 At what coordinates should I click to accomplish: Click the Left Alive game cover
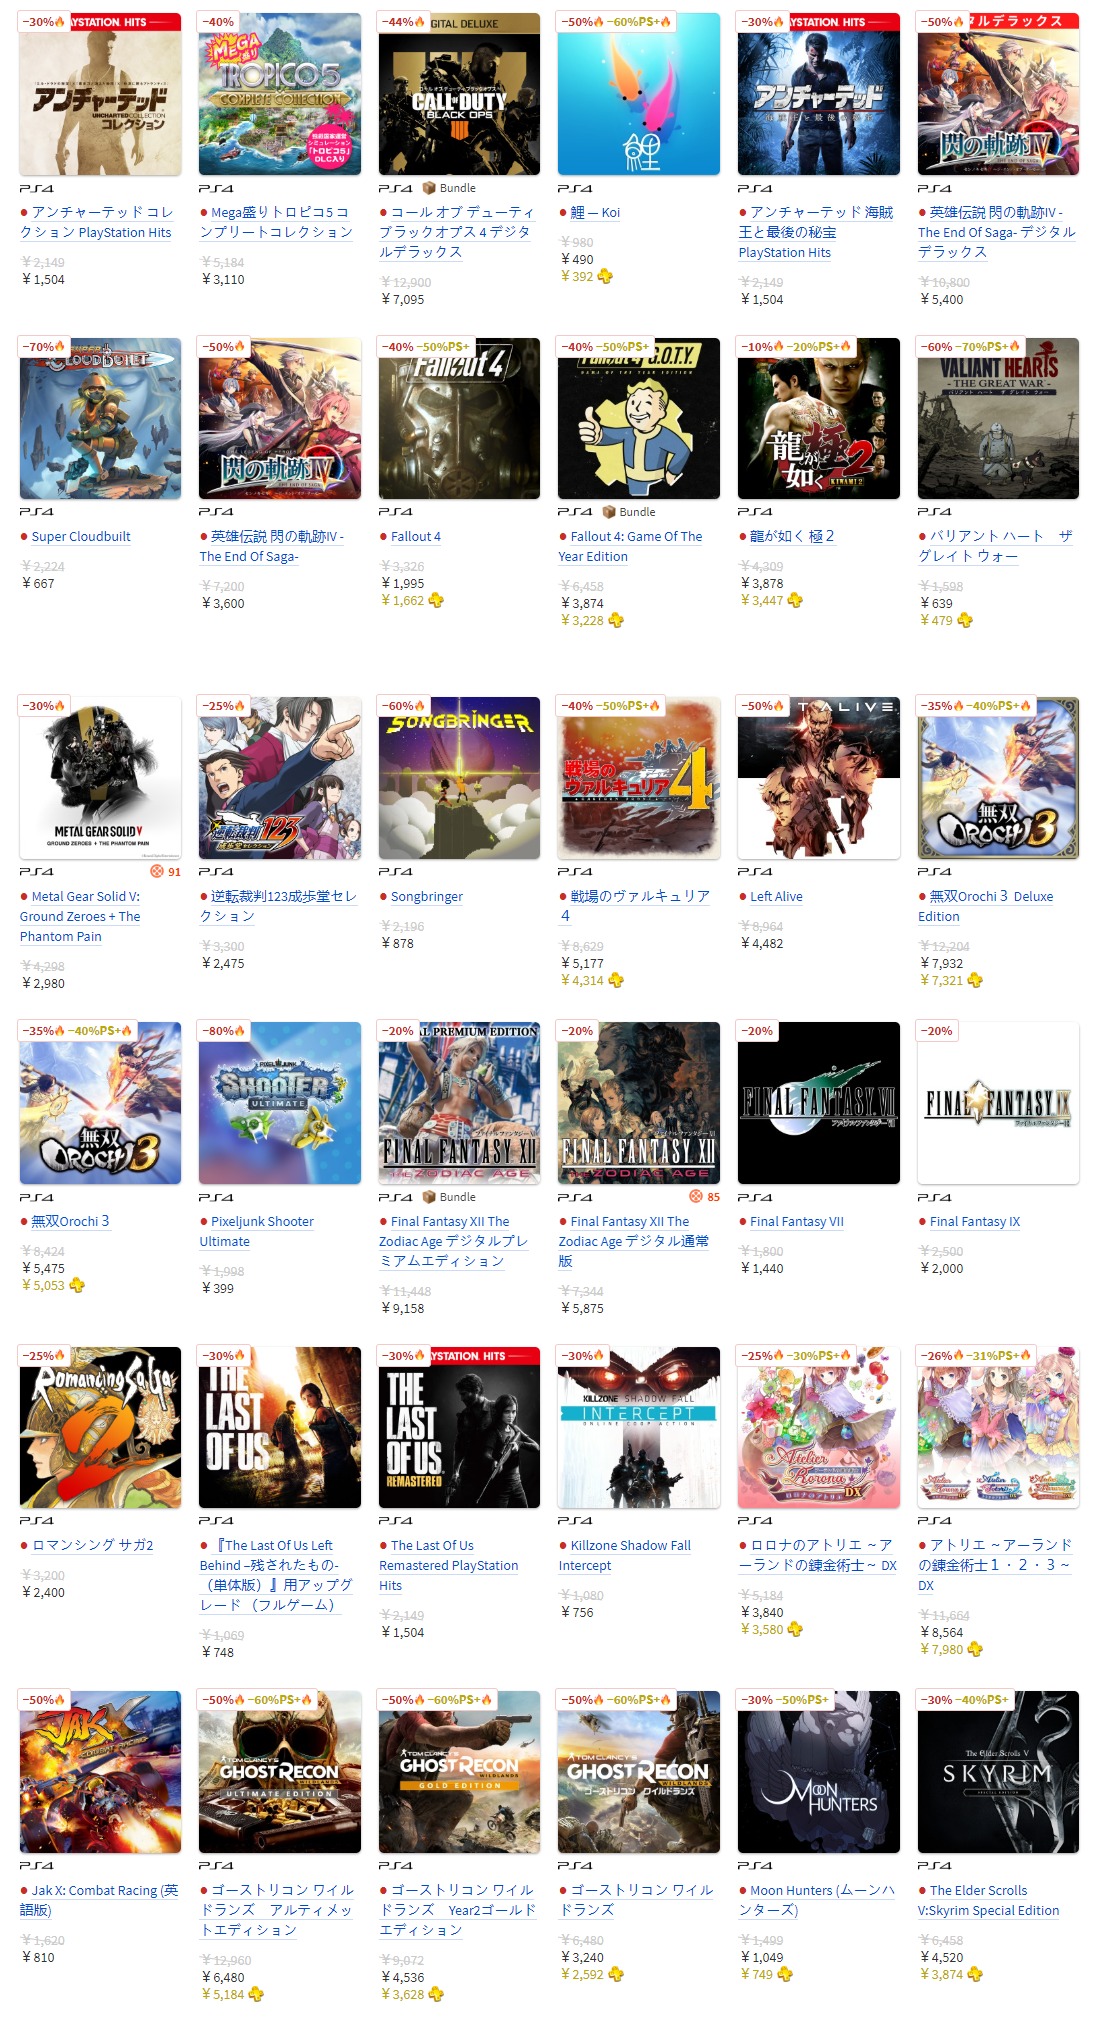[819, 778]
